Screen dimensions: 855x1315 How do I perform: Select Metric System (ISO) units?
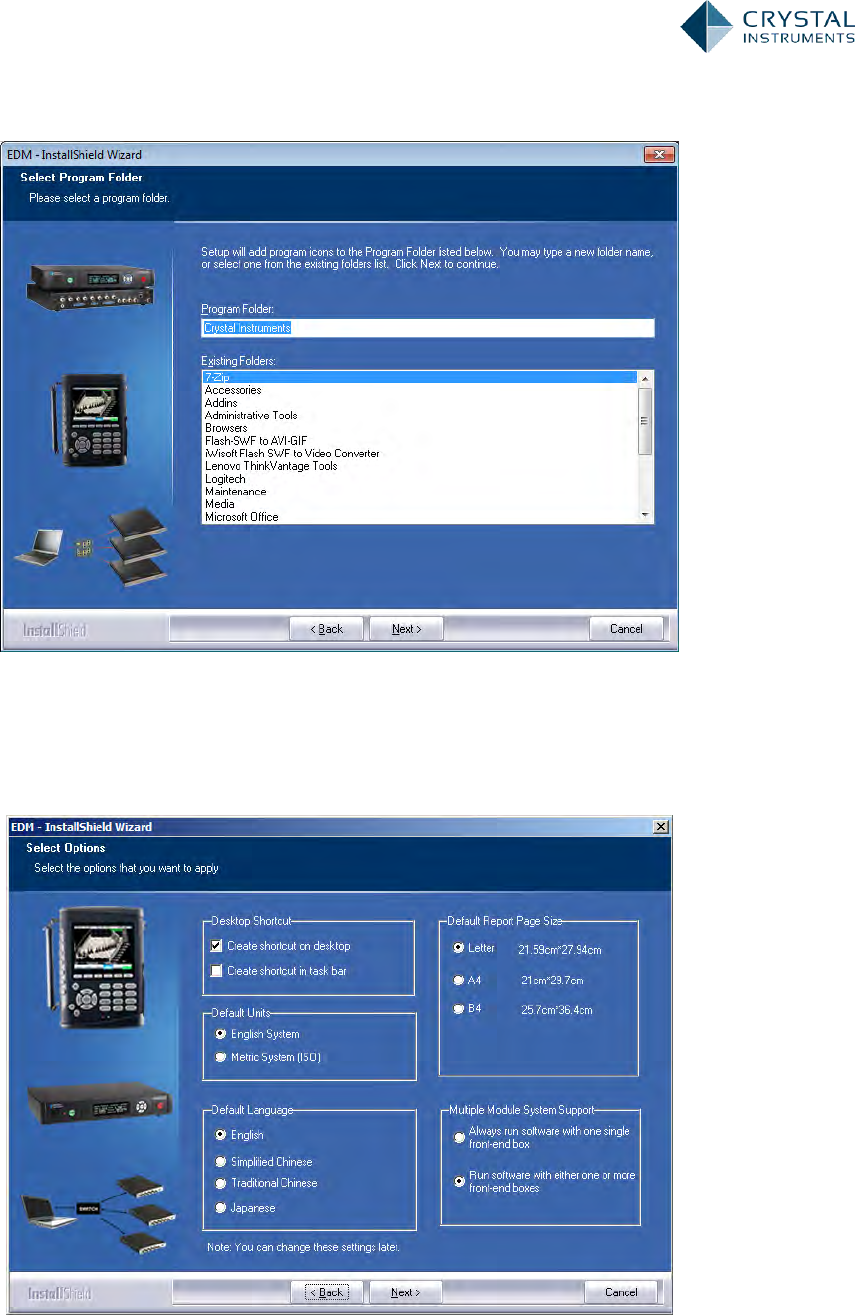(219, 1057)
